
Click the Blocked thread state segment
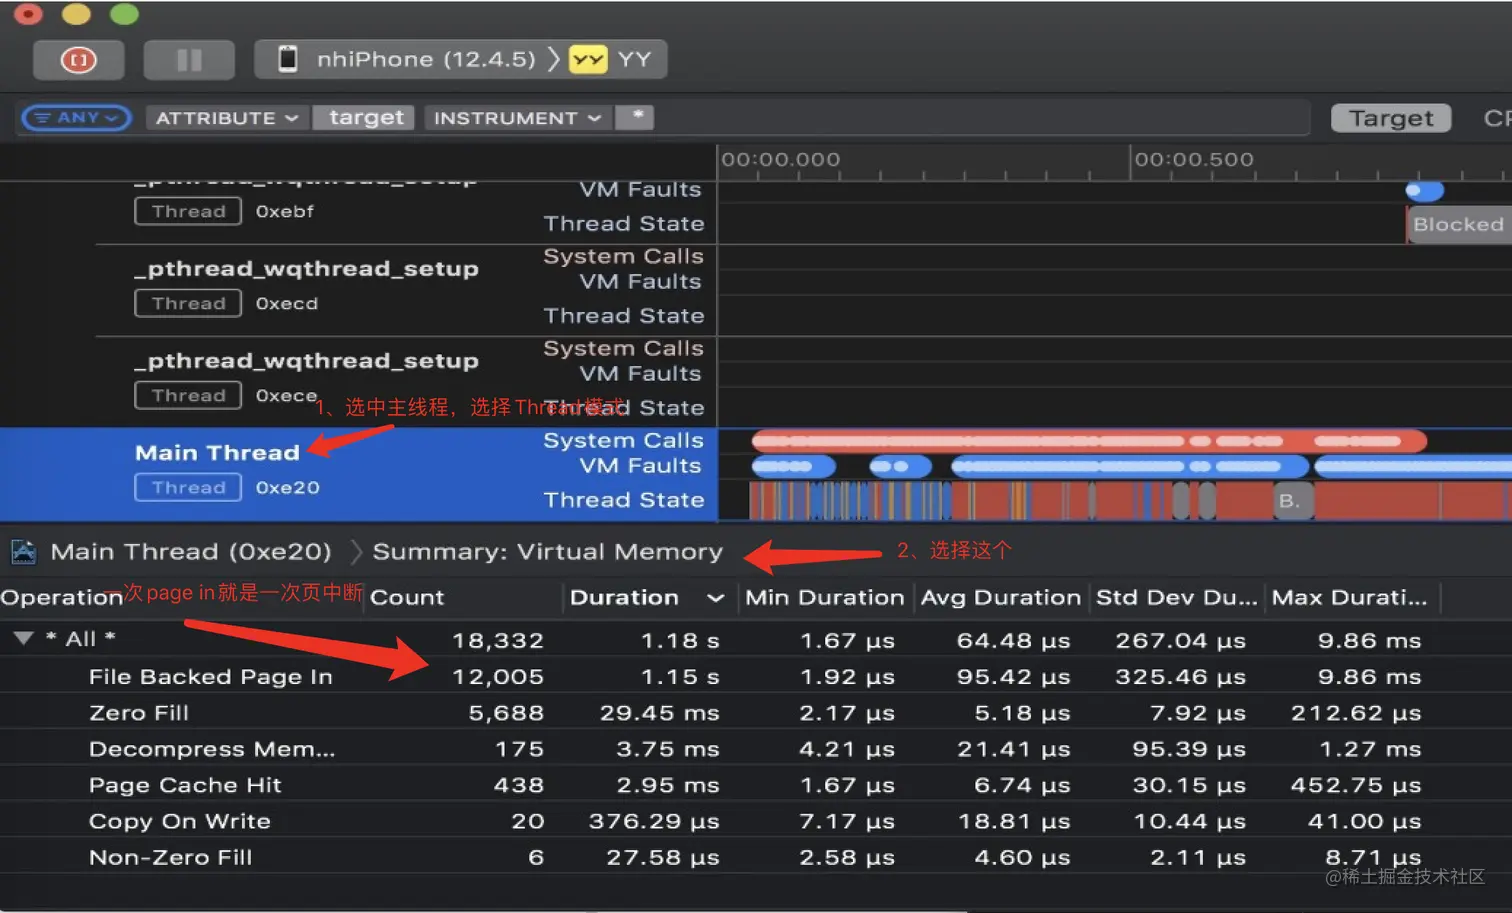point(1458,225)
